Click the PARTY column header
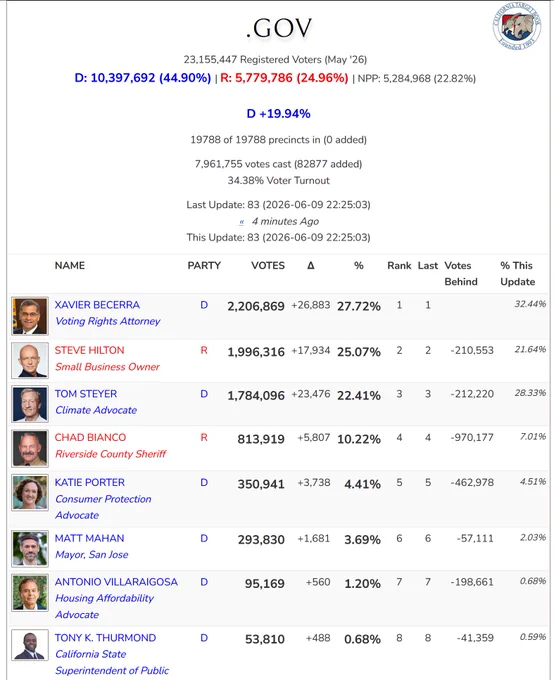Image resolution: width=554 pixels, height=680 pixels. tap(204, 265)
